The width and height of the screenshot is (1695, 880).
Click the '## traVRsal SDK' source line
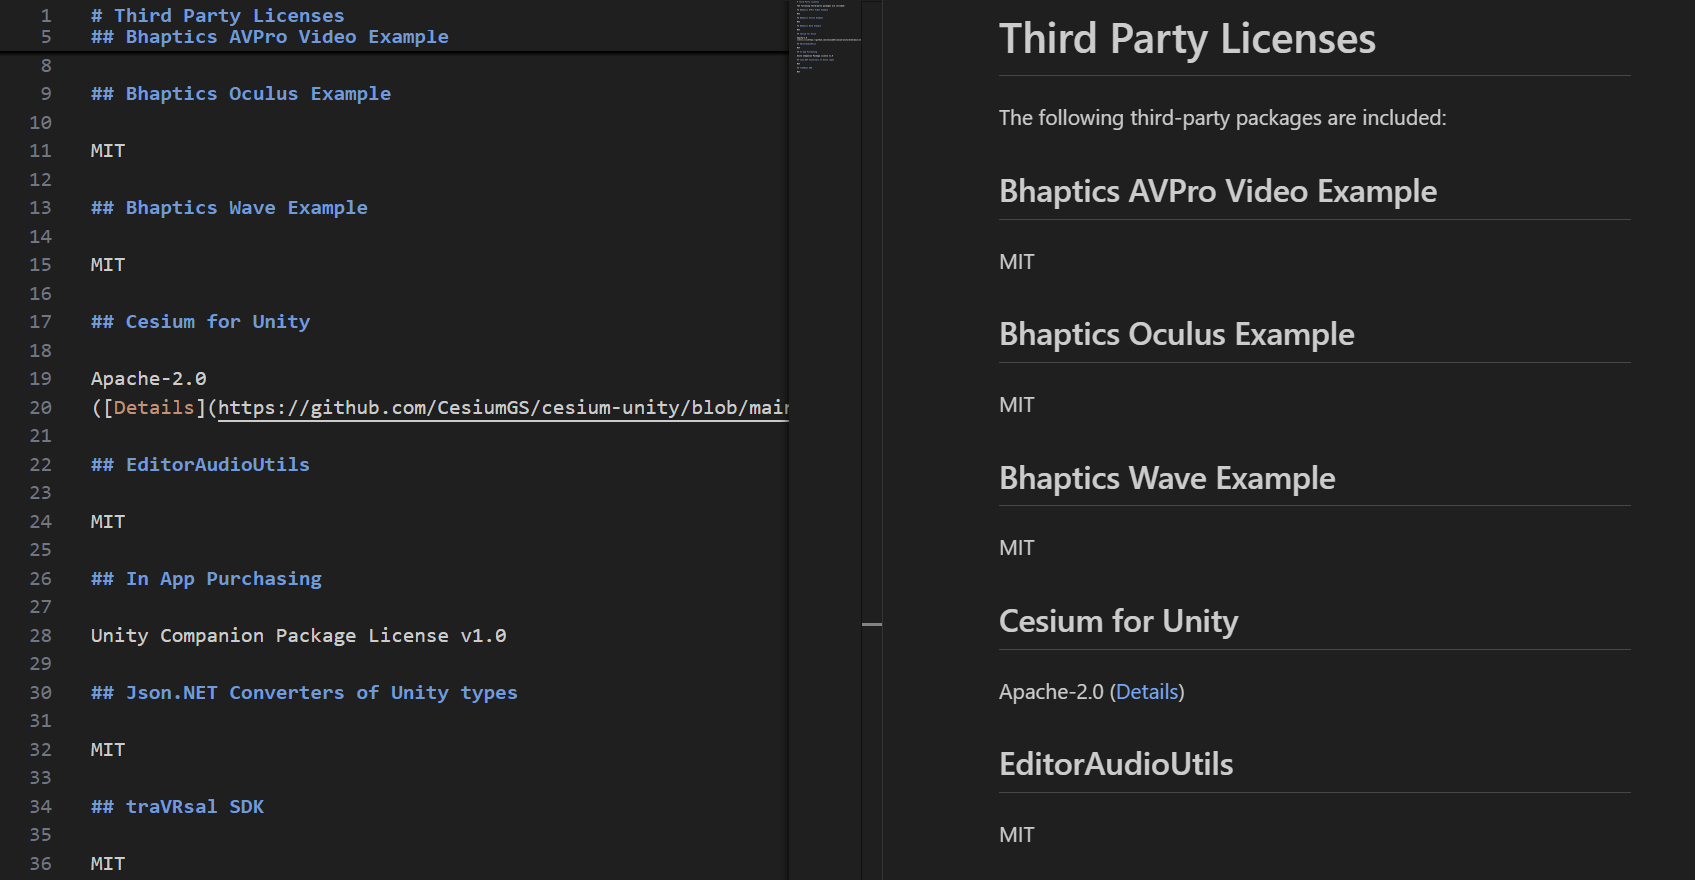pos(177,807)
